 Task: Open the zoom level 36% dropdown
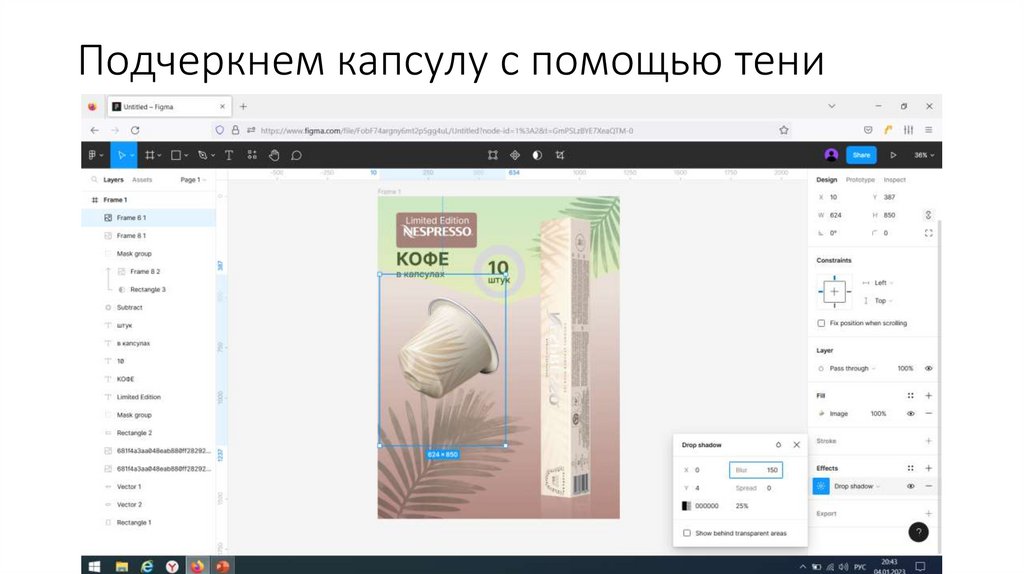click(923, 155)
